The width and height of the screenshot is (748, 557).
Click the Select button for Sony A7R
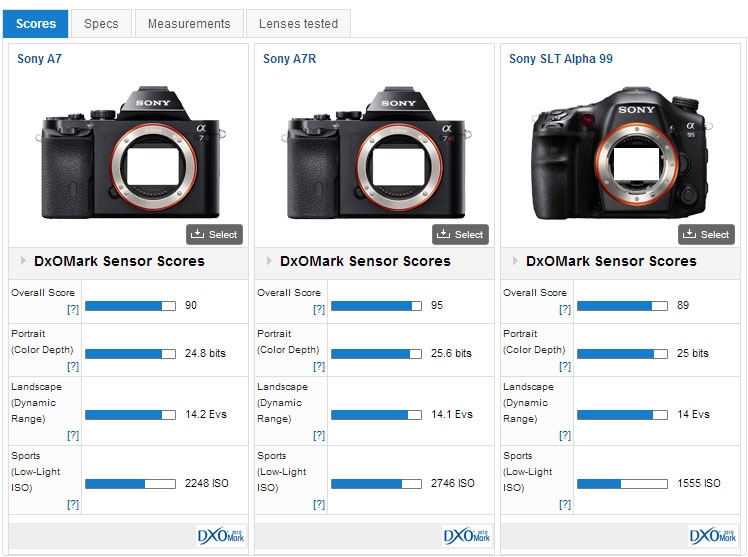point(460,234)
